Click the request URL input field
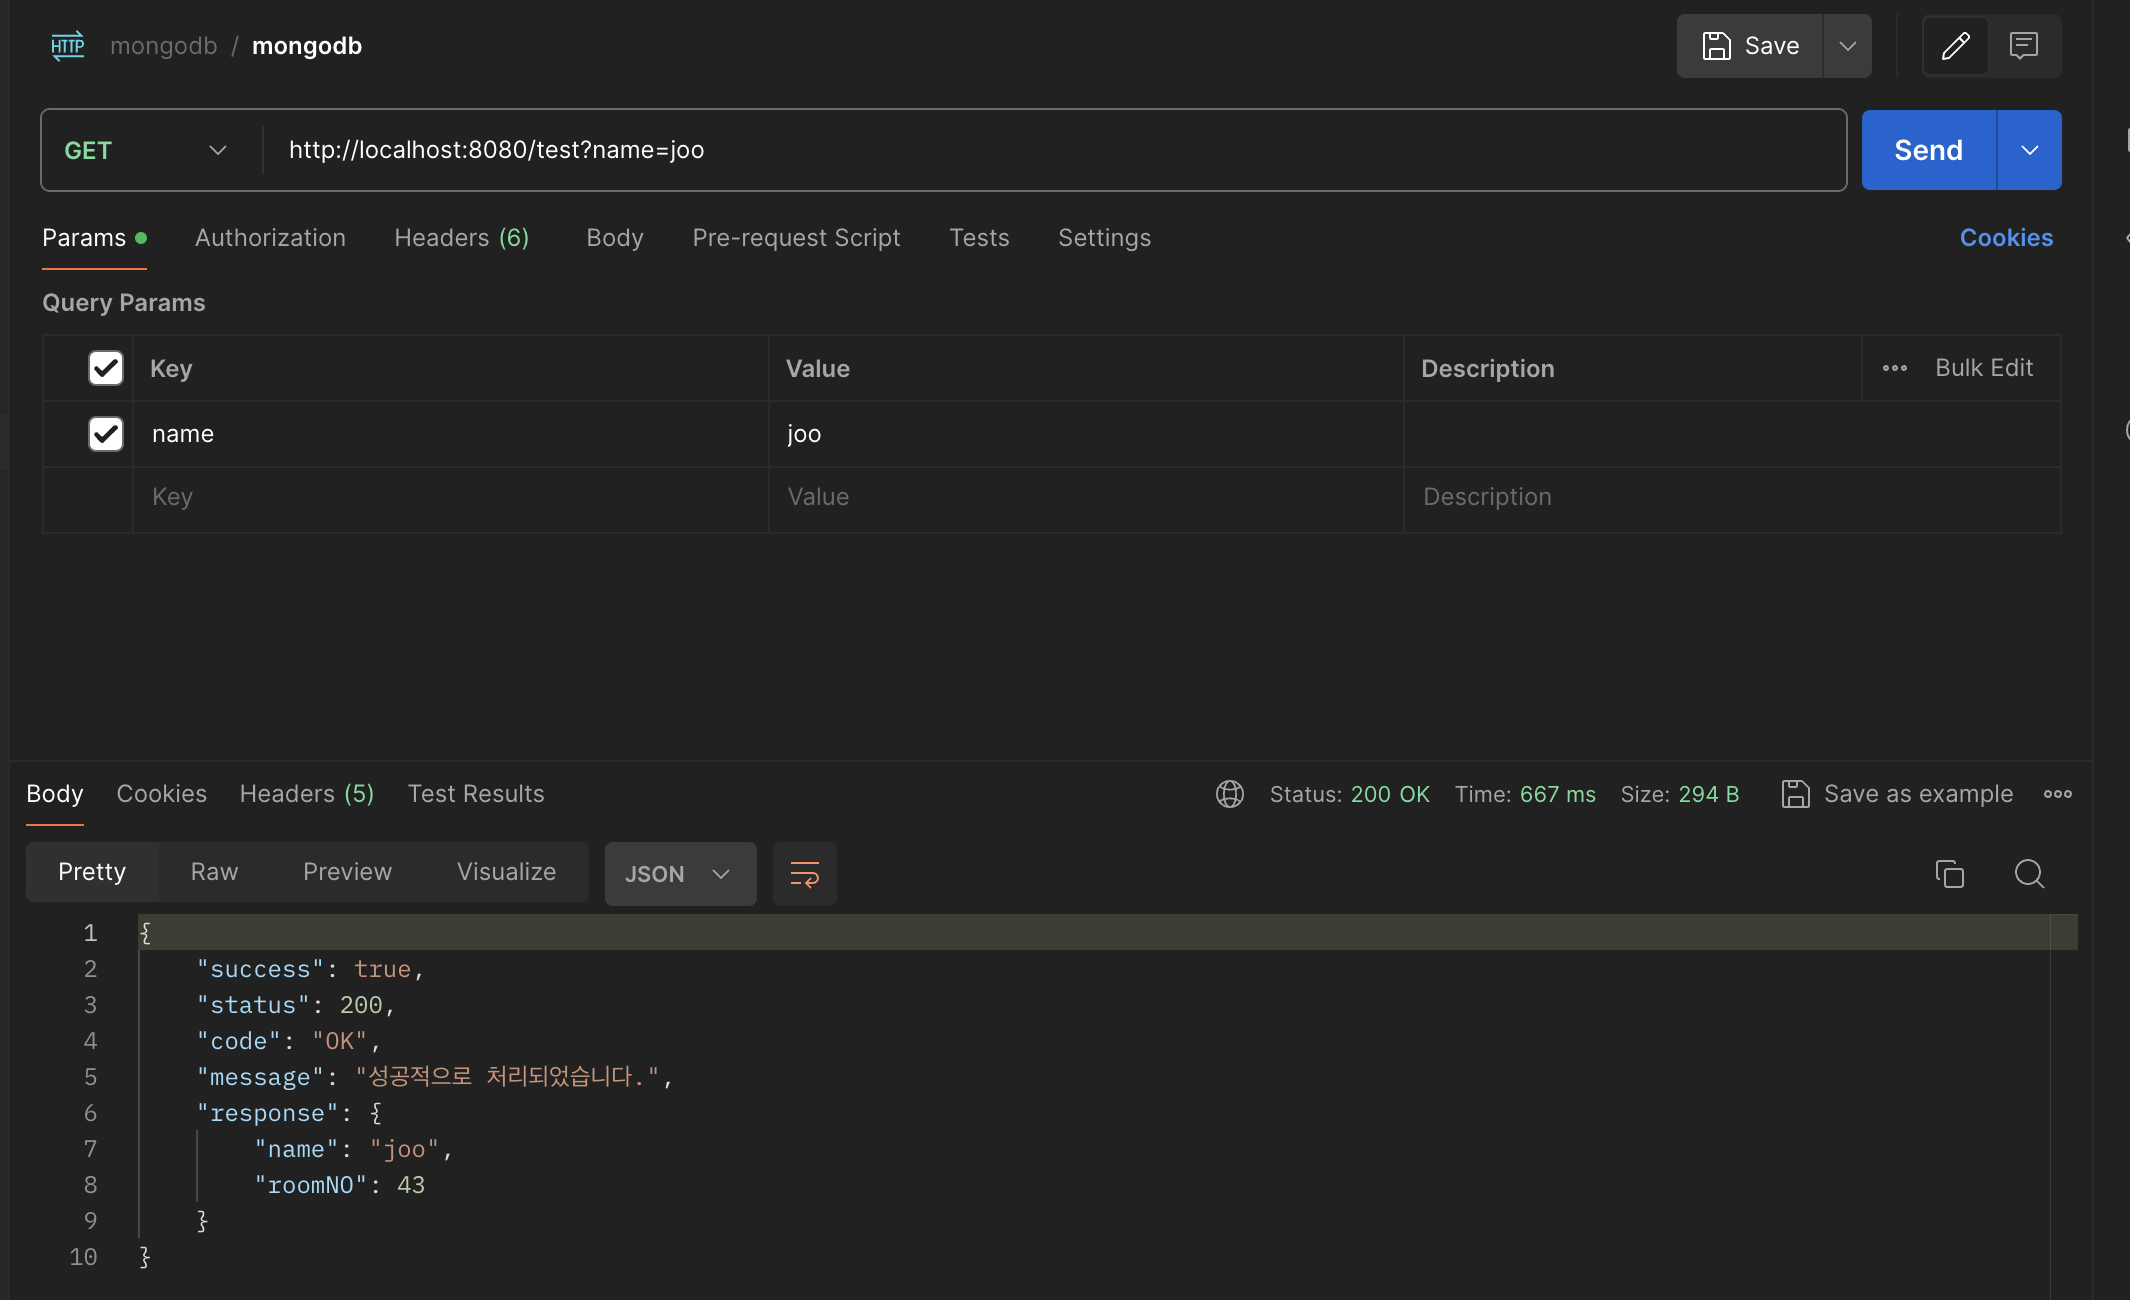 click(1050, 150)
